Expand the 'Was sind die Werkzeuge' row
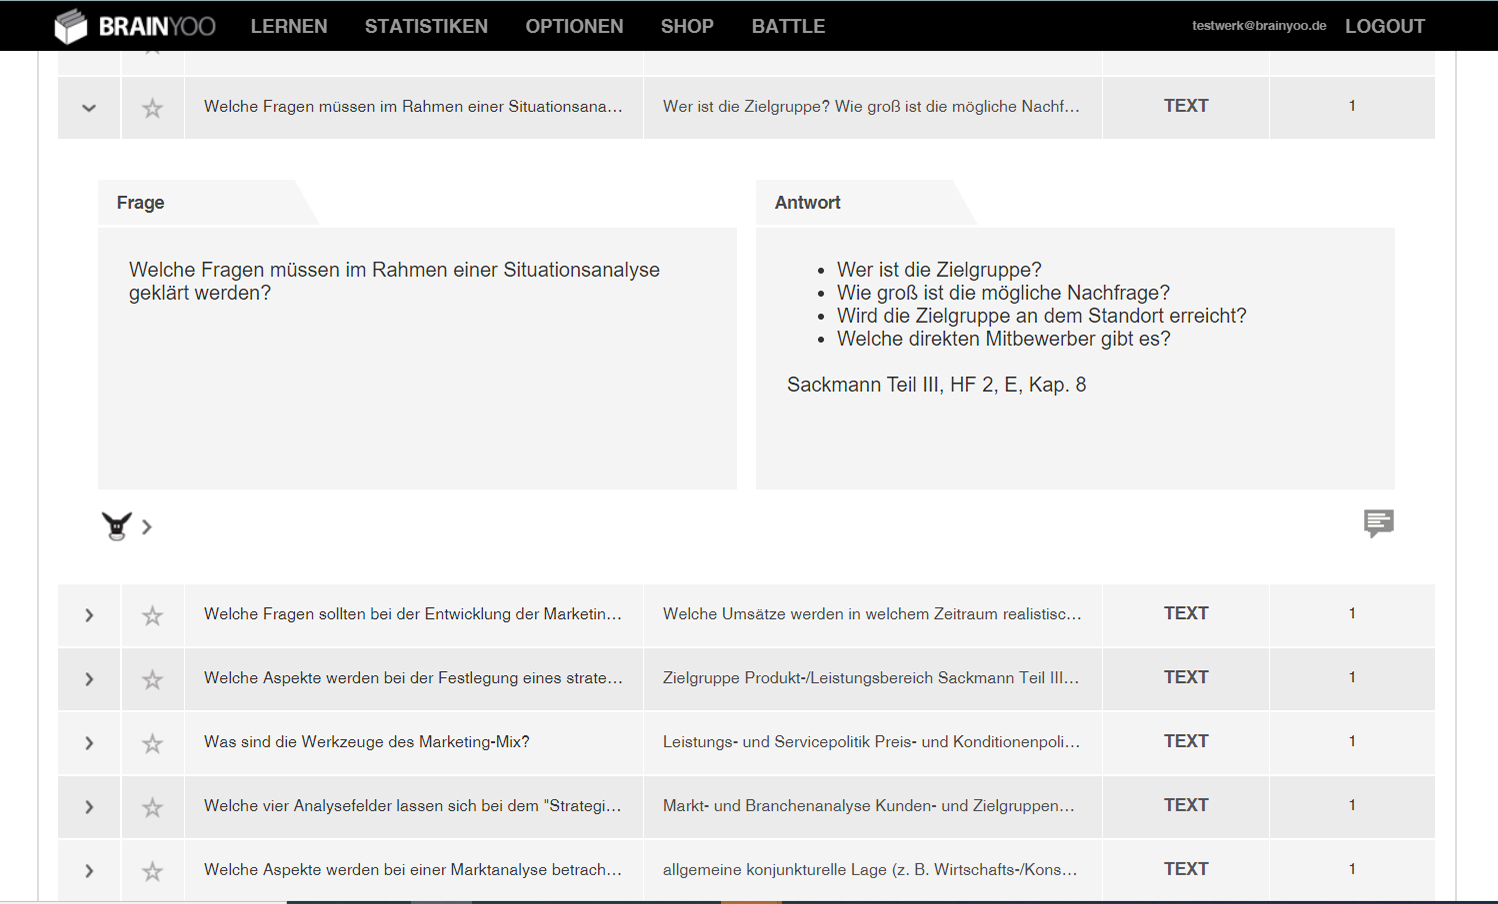1498x904 pixels. [x=89, y=743]
